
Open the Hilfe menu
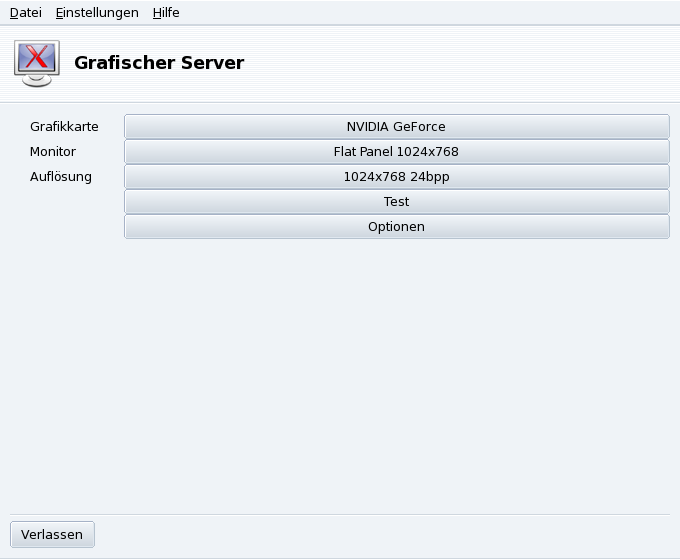(x=166, y=13)
